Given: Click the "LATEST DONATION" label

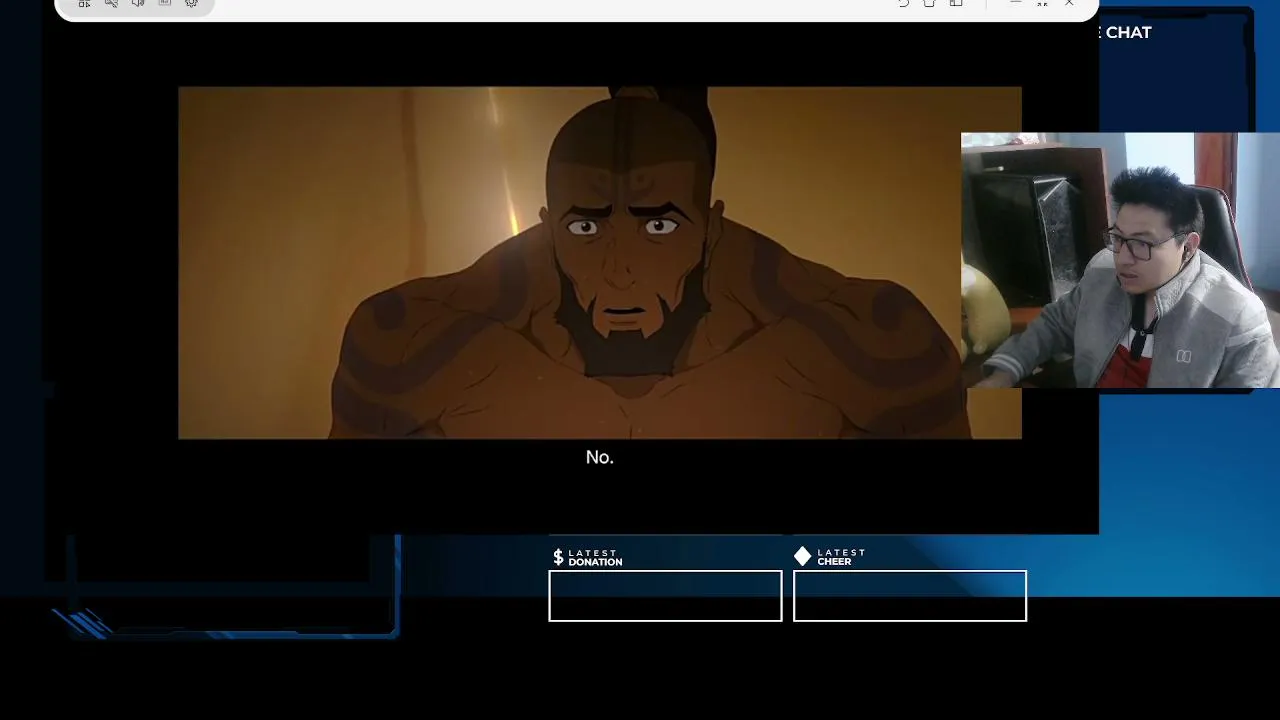Looking at the screenshot, I should 595,558.
